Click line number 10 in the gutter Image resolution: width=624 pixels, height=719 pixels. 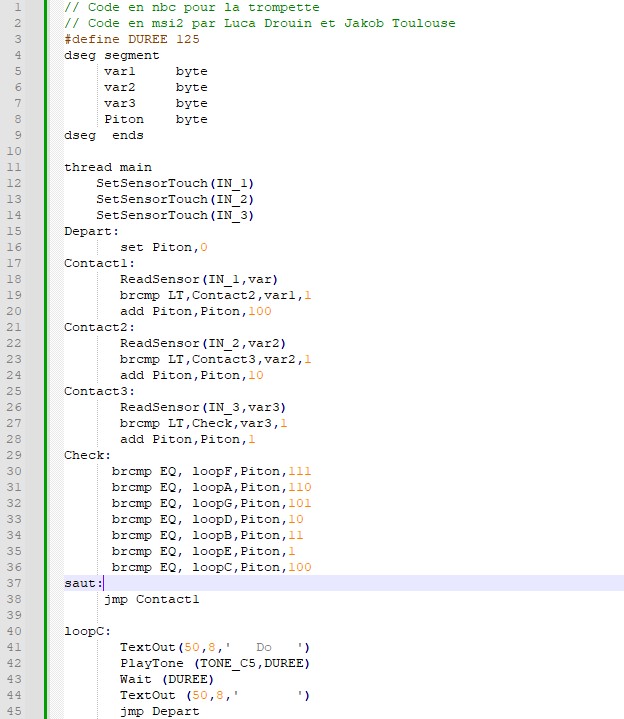point(14,151)
